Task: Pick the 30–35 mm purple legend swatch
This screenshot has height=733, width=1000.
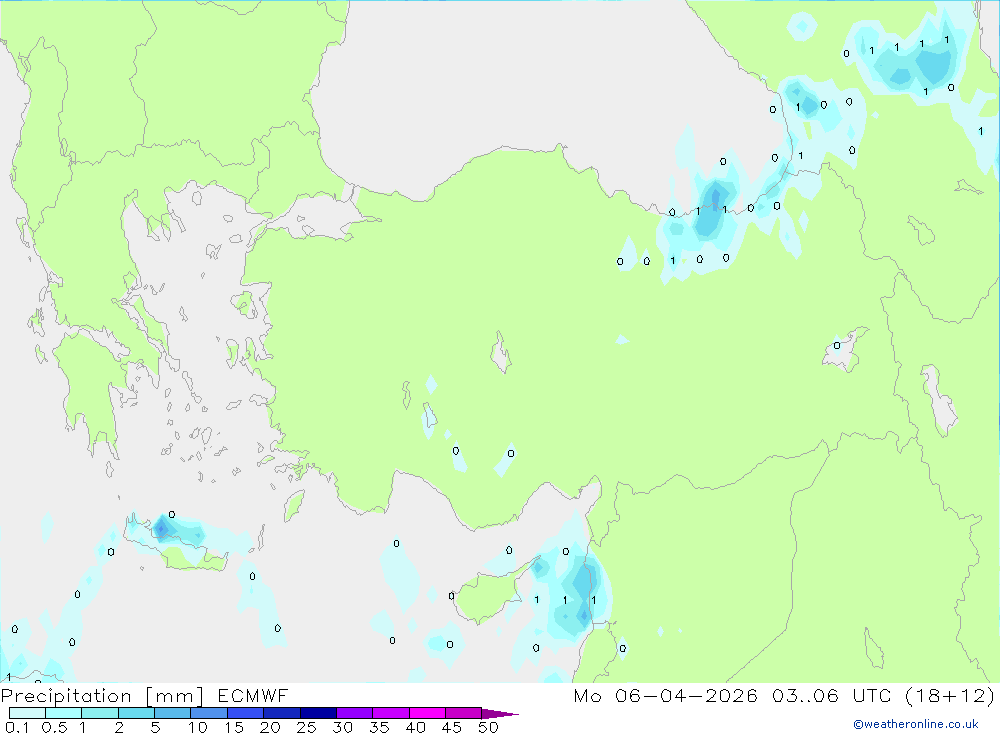Action: tap(355, 713)
